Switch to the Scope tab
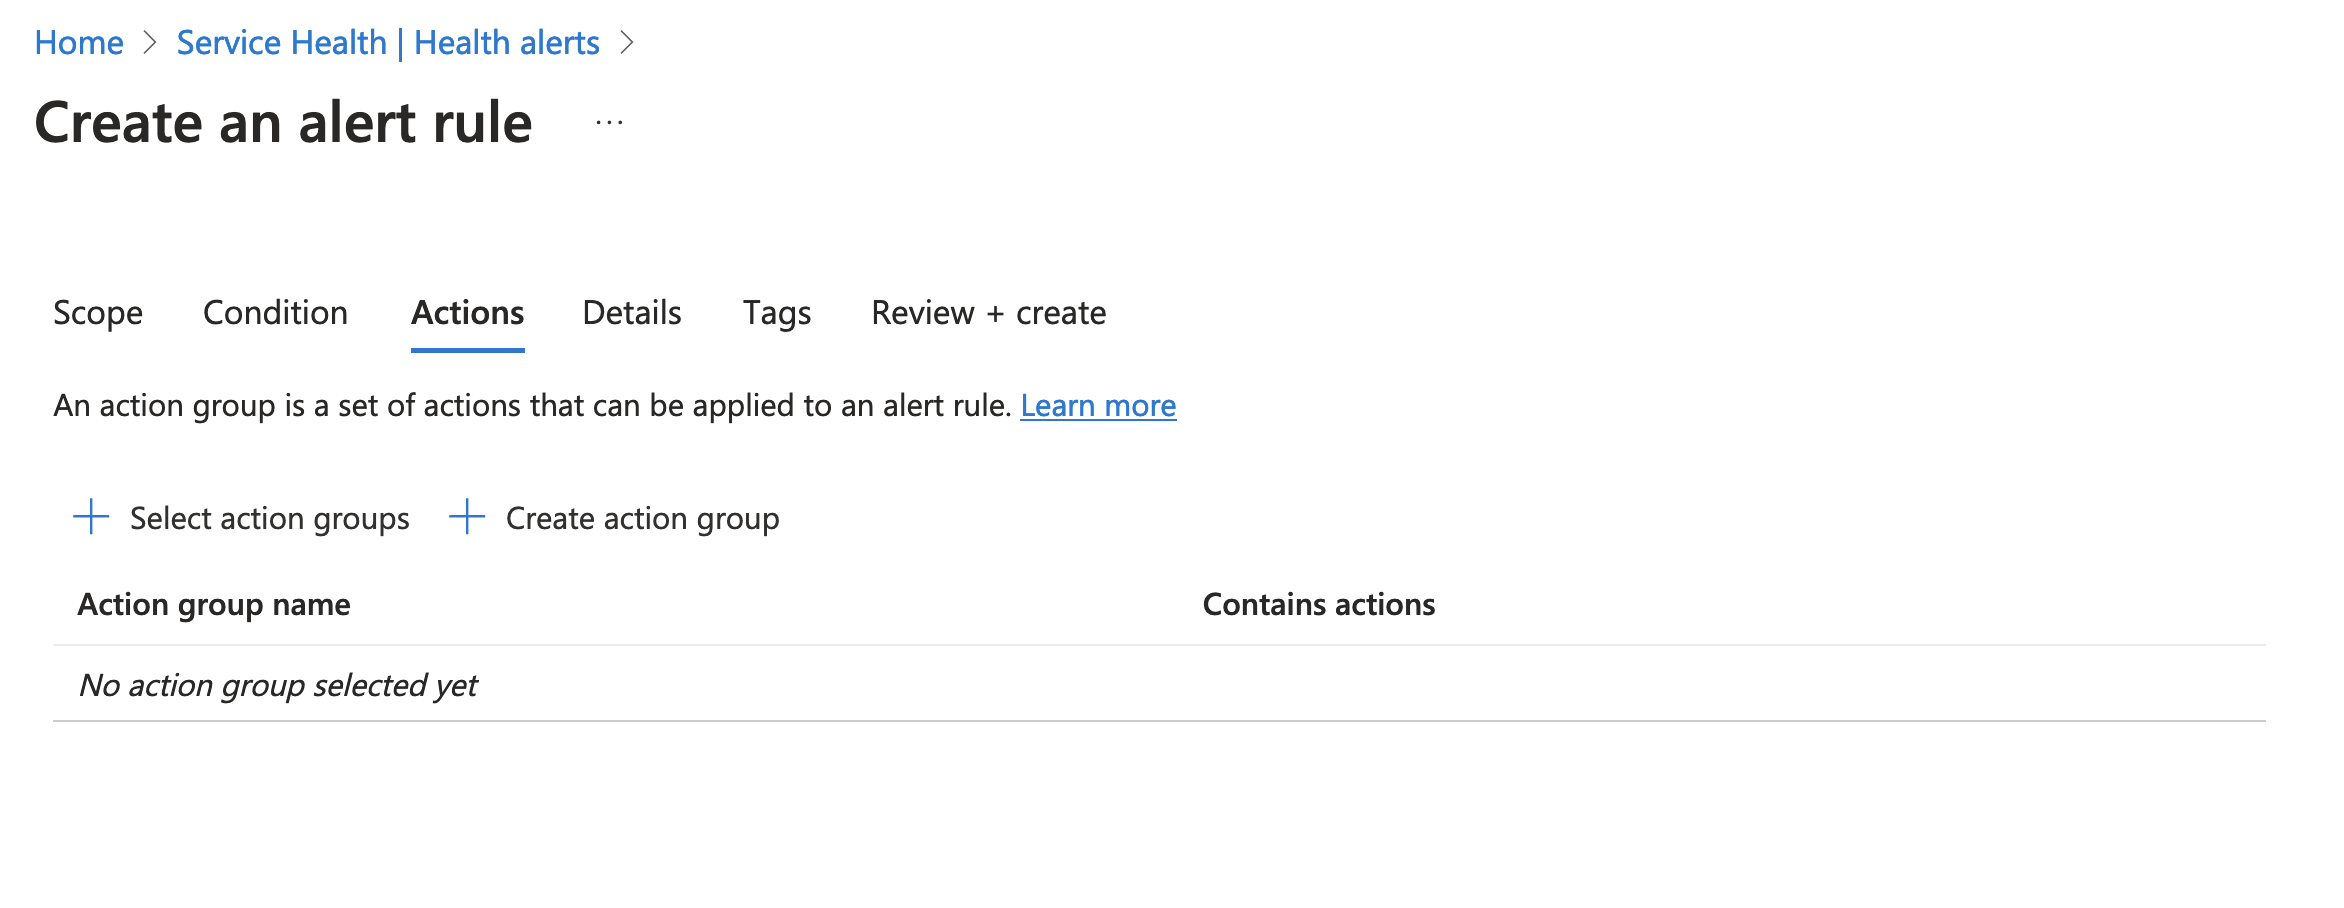 [98, 313]
